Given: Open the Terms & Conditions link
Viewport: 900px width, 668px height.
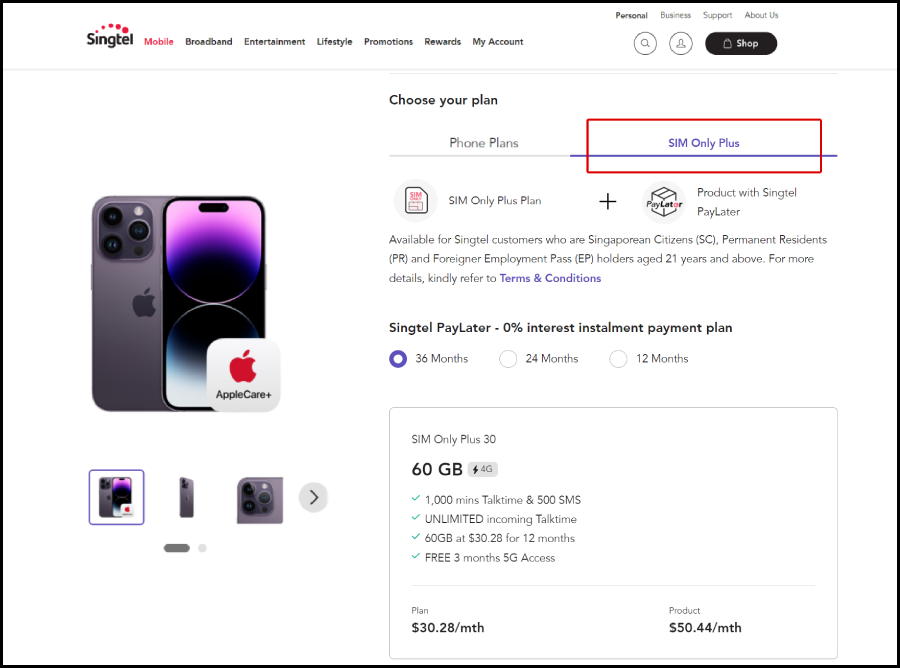Looking at the screenshot, I should click(550, 278).
